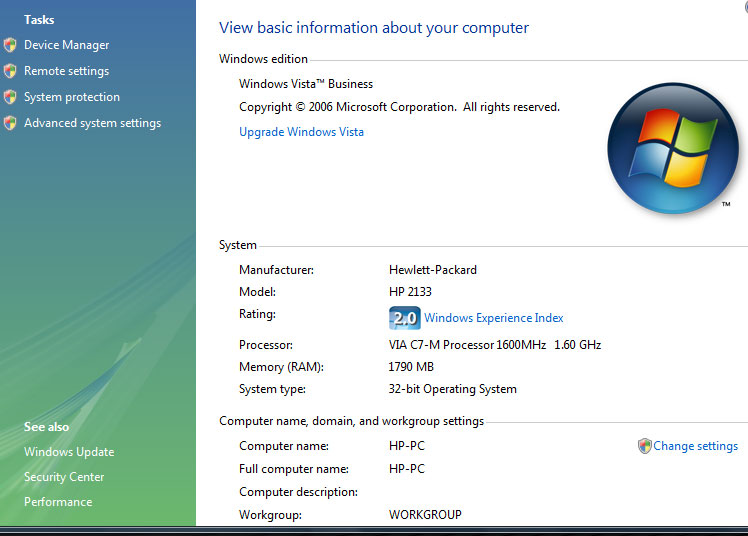The image size is (748, 536).
Task: Open Security Center under See also
Action: (63, 477)
